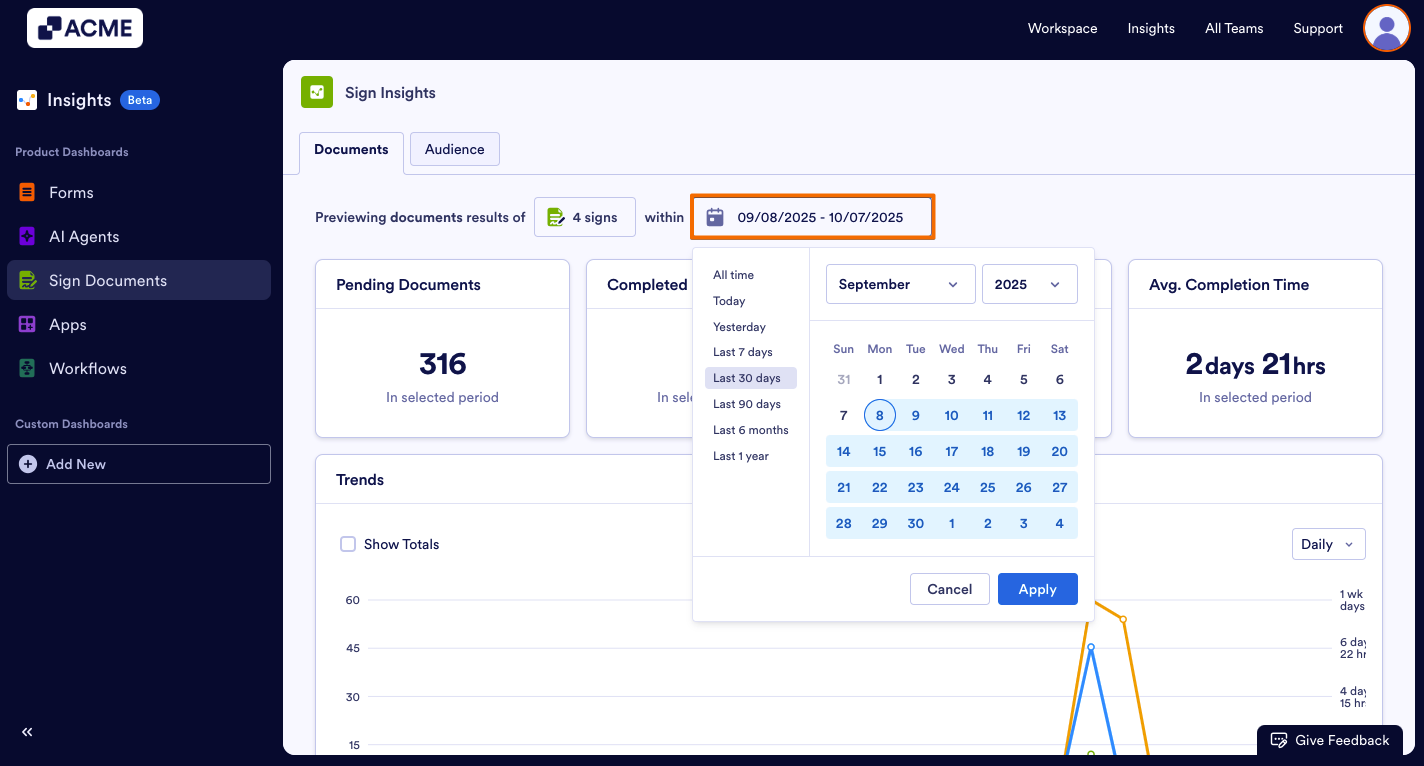Viewport: 1424px width, 766px height.
Task: Switch date preset to All time
Action: [731, 274]
